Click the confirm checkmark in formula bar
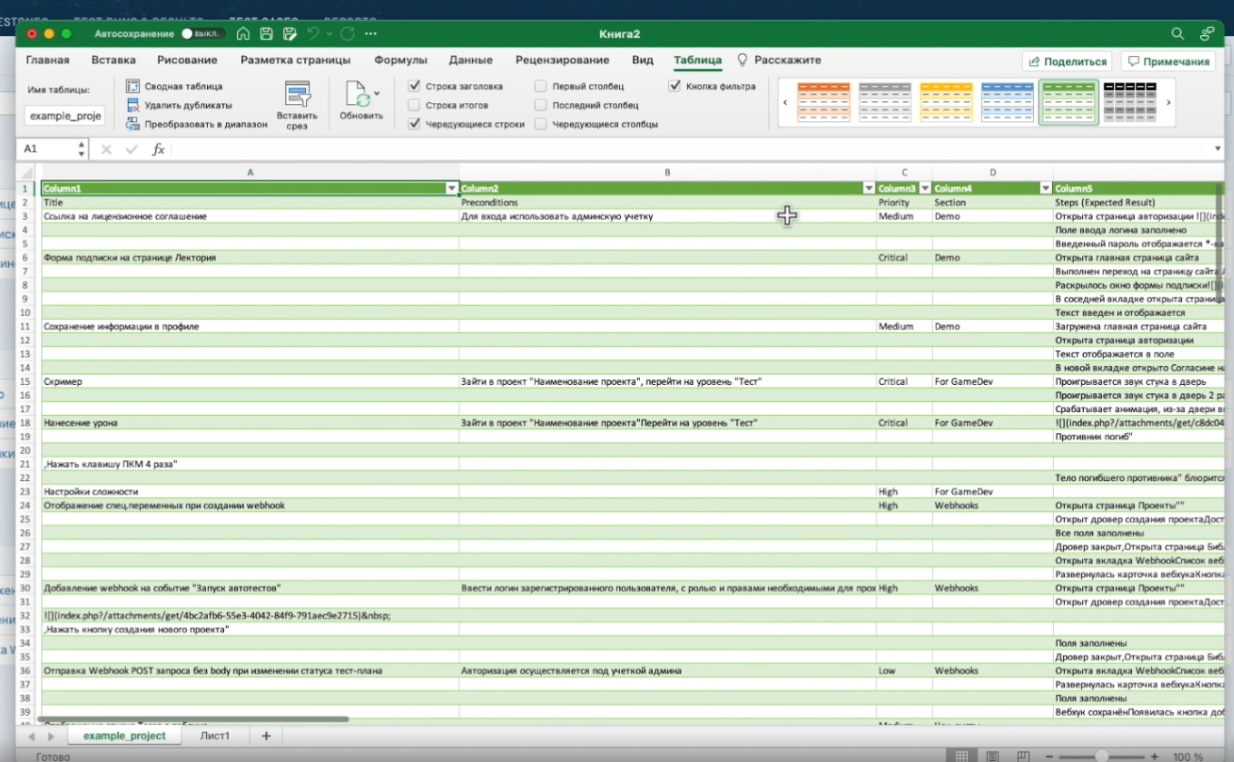Screen dimensions: 1234x762 [x=132, y=150]
